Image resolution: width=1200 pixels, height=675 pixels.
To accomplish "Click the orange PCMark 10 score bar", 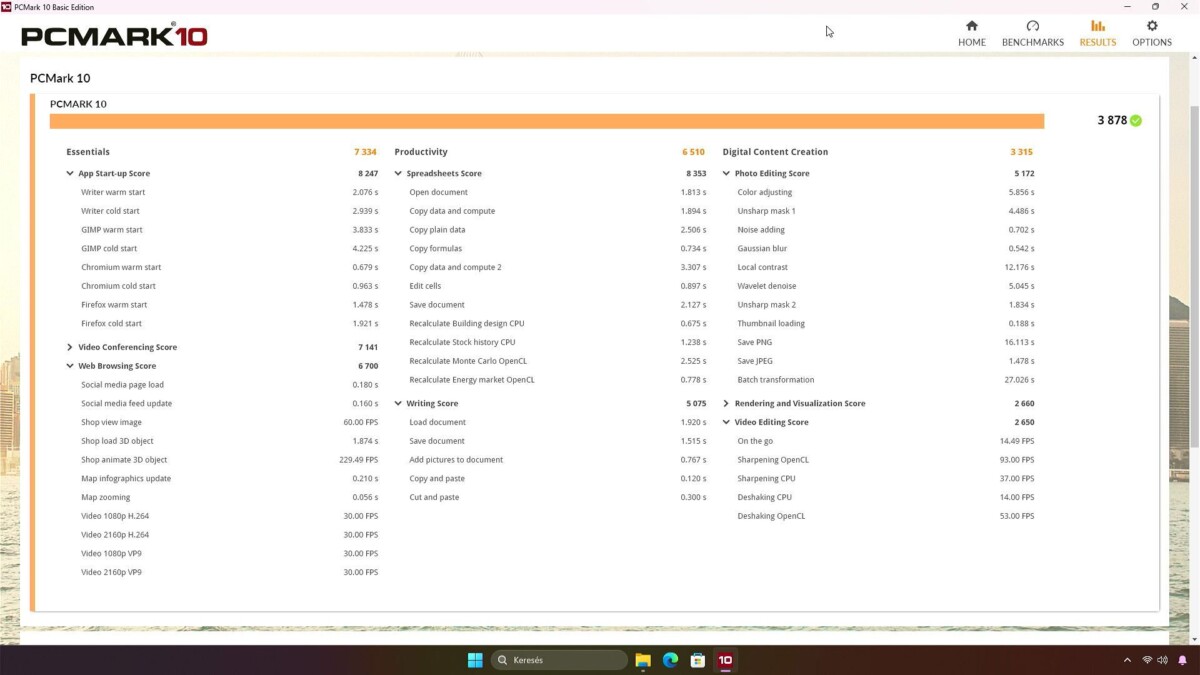I will coord(546,121).
